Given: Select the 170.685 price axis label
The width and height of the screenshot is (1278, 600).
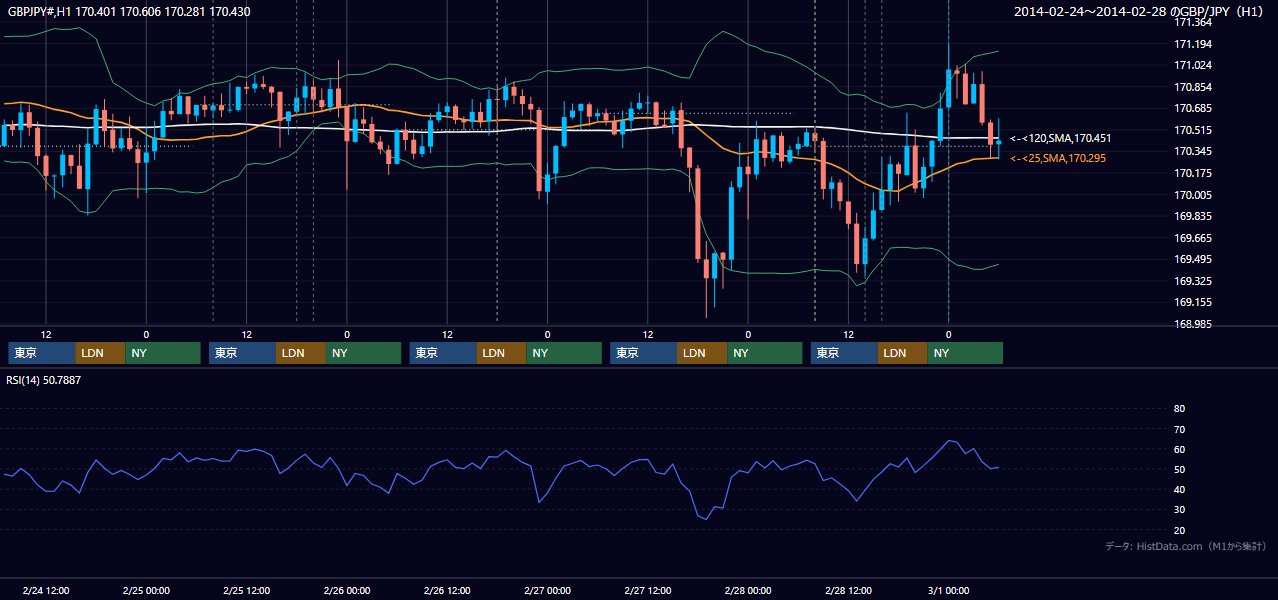Looking at the screenshot, I should click(1193, 108).
